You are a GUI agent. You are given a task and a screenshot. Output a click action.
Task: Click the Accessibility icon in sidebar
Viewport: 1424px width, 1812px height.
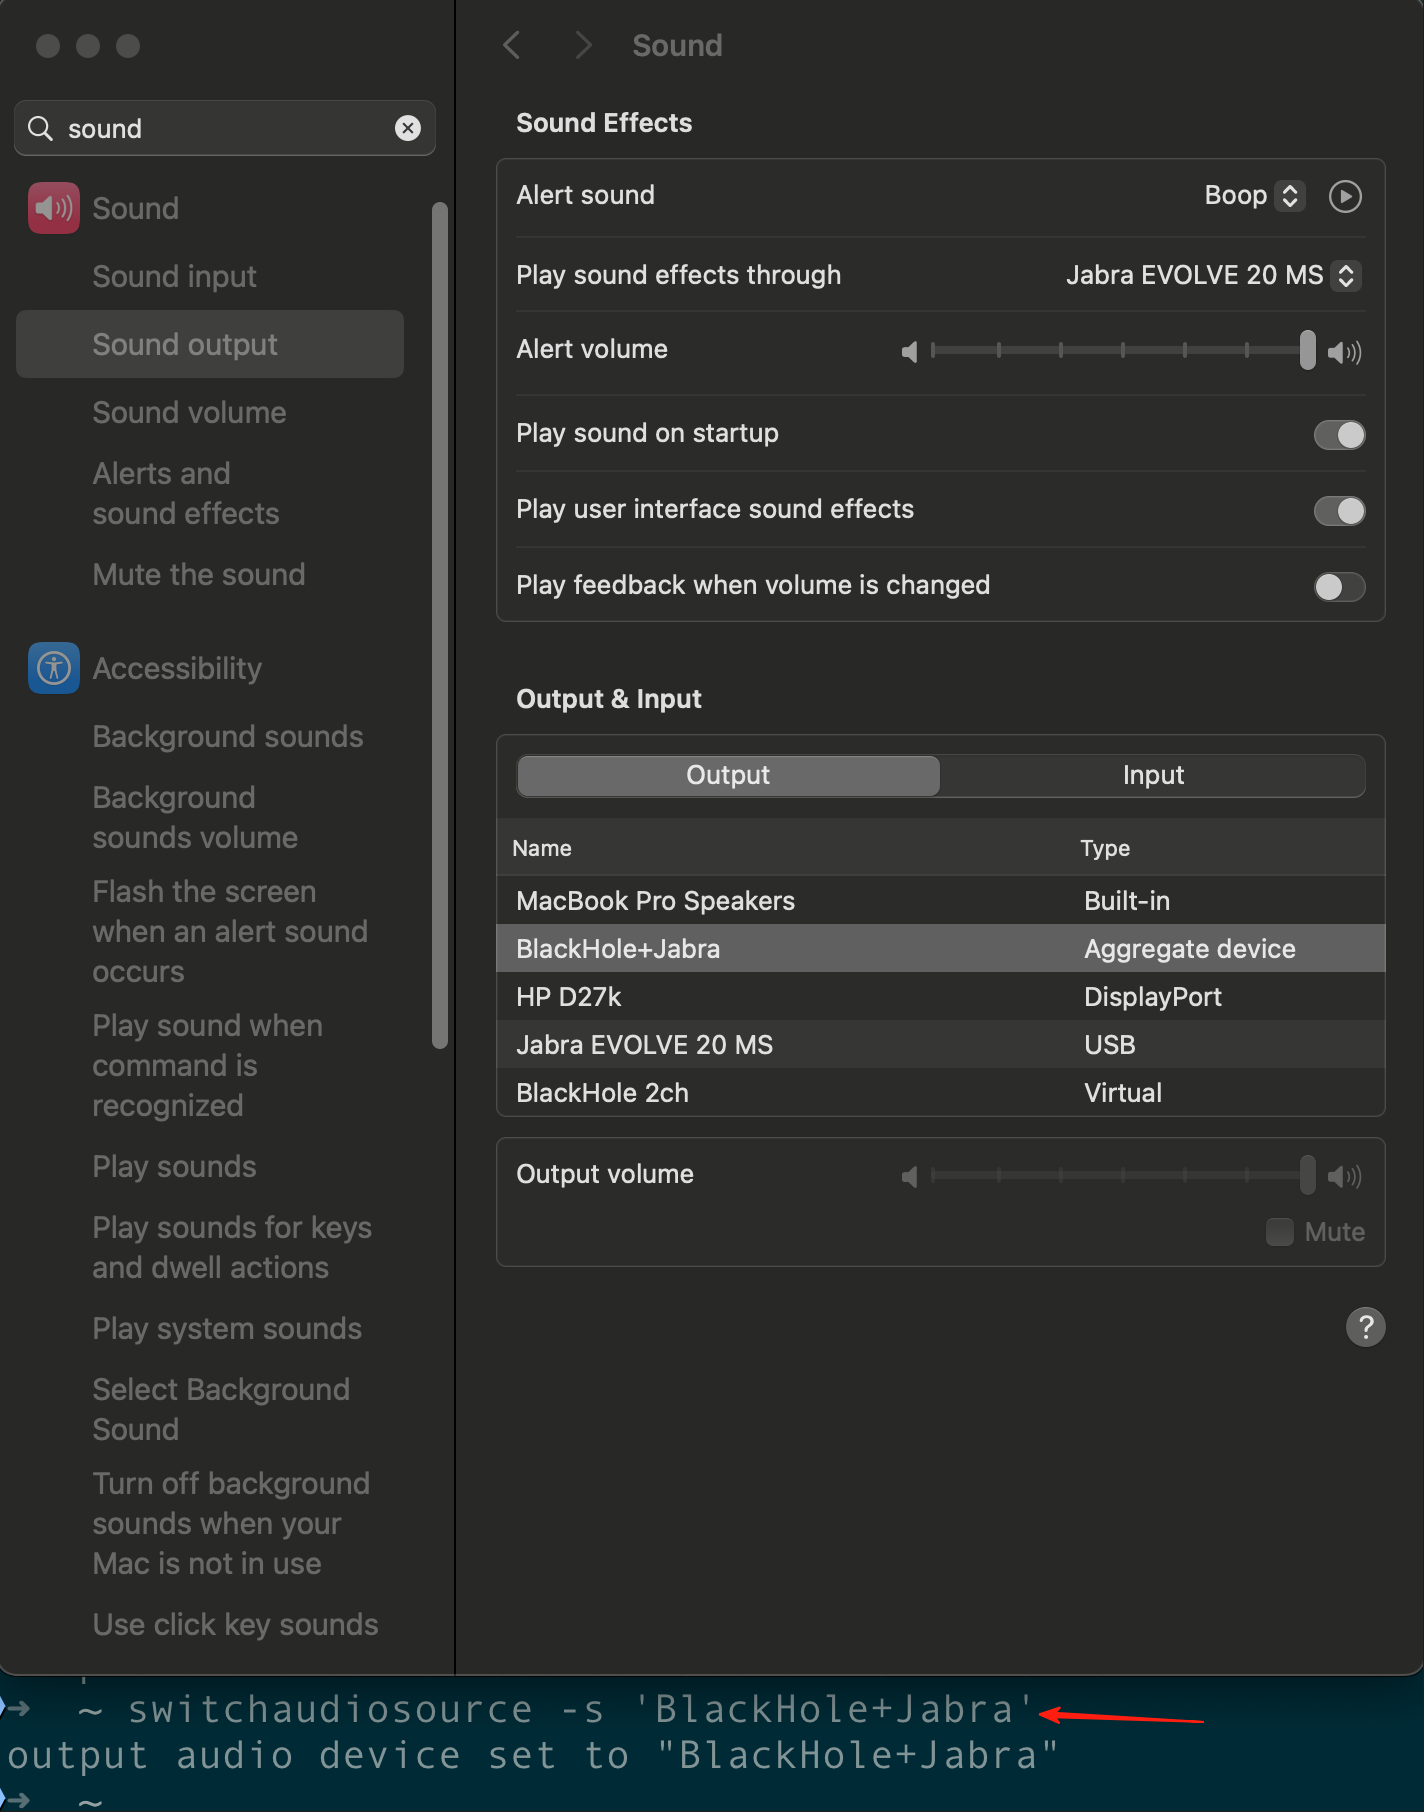(54, 668)
